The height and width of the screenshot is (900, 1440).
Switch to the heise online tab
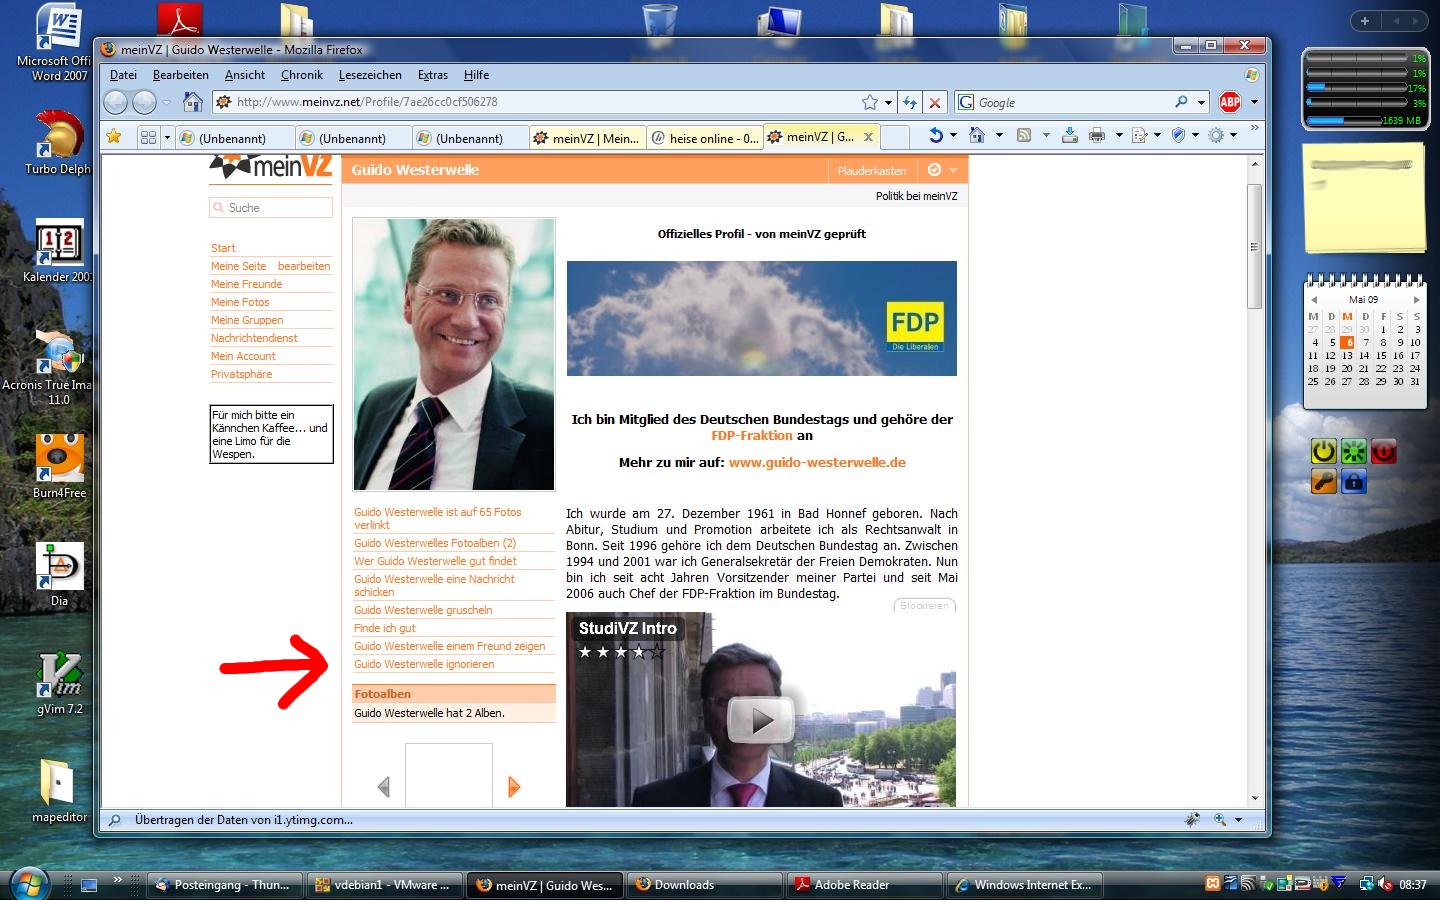pyautogui.click(x=705, y=138)
